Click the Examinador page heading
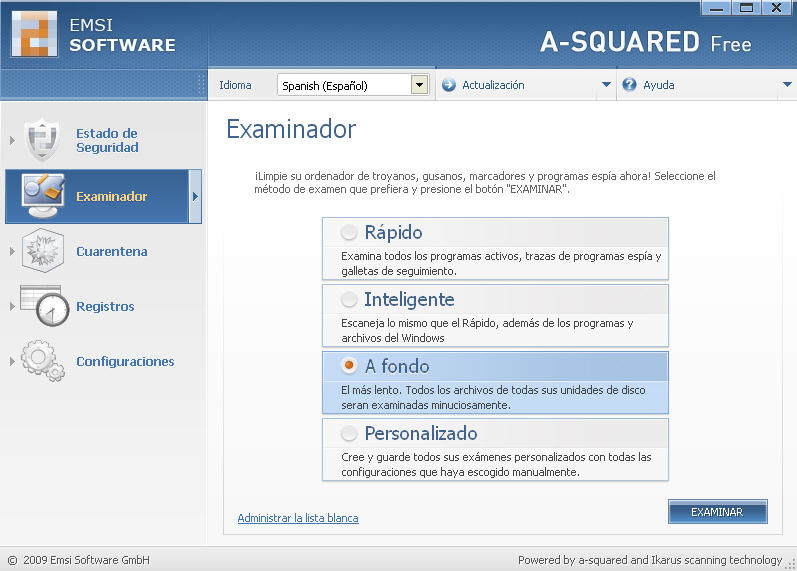The width and height of the screenshot is (797, 571). coord(291,129)
